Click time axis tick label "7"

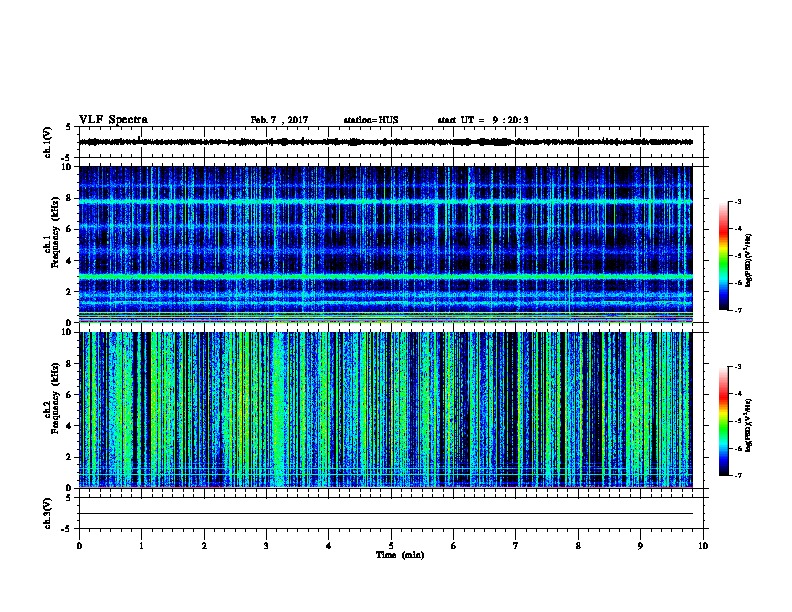coord(516,546)
